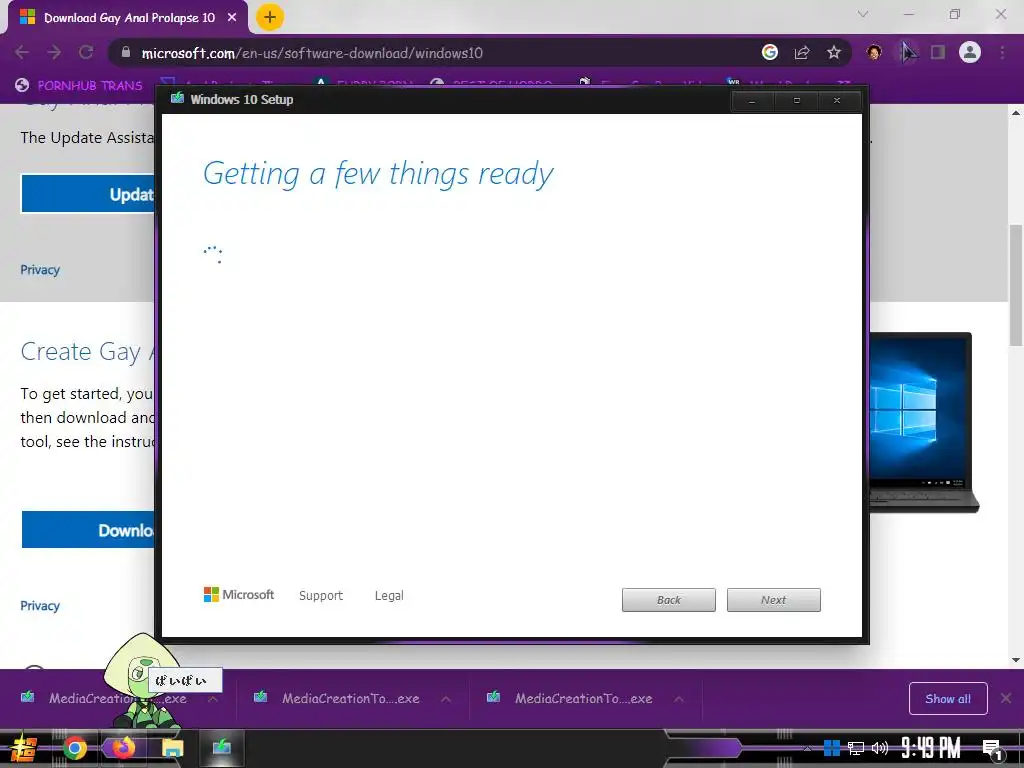Screen dimensions: 1024x768
Task: Open Google Chrome from the taskbar
Action: tap(74, 748)
